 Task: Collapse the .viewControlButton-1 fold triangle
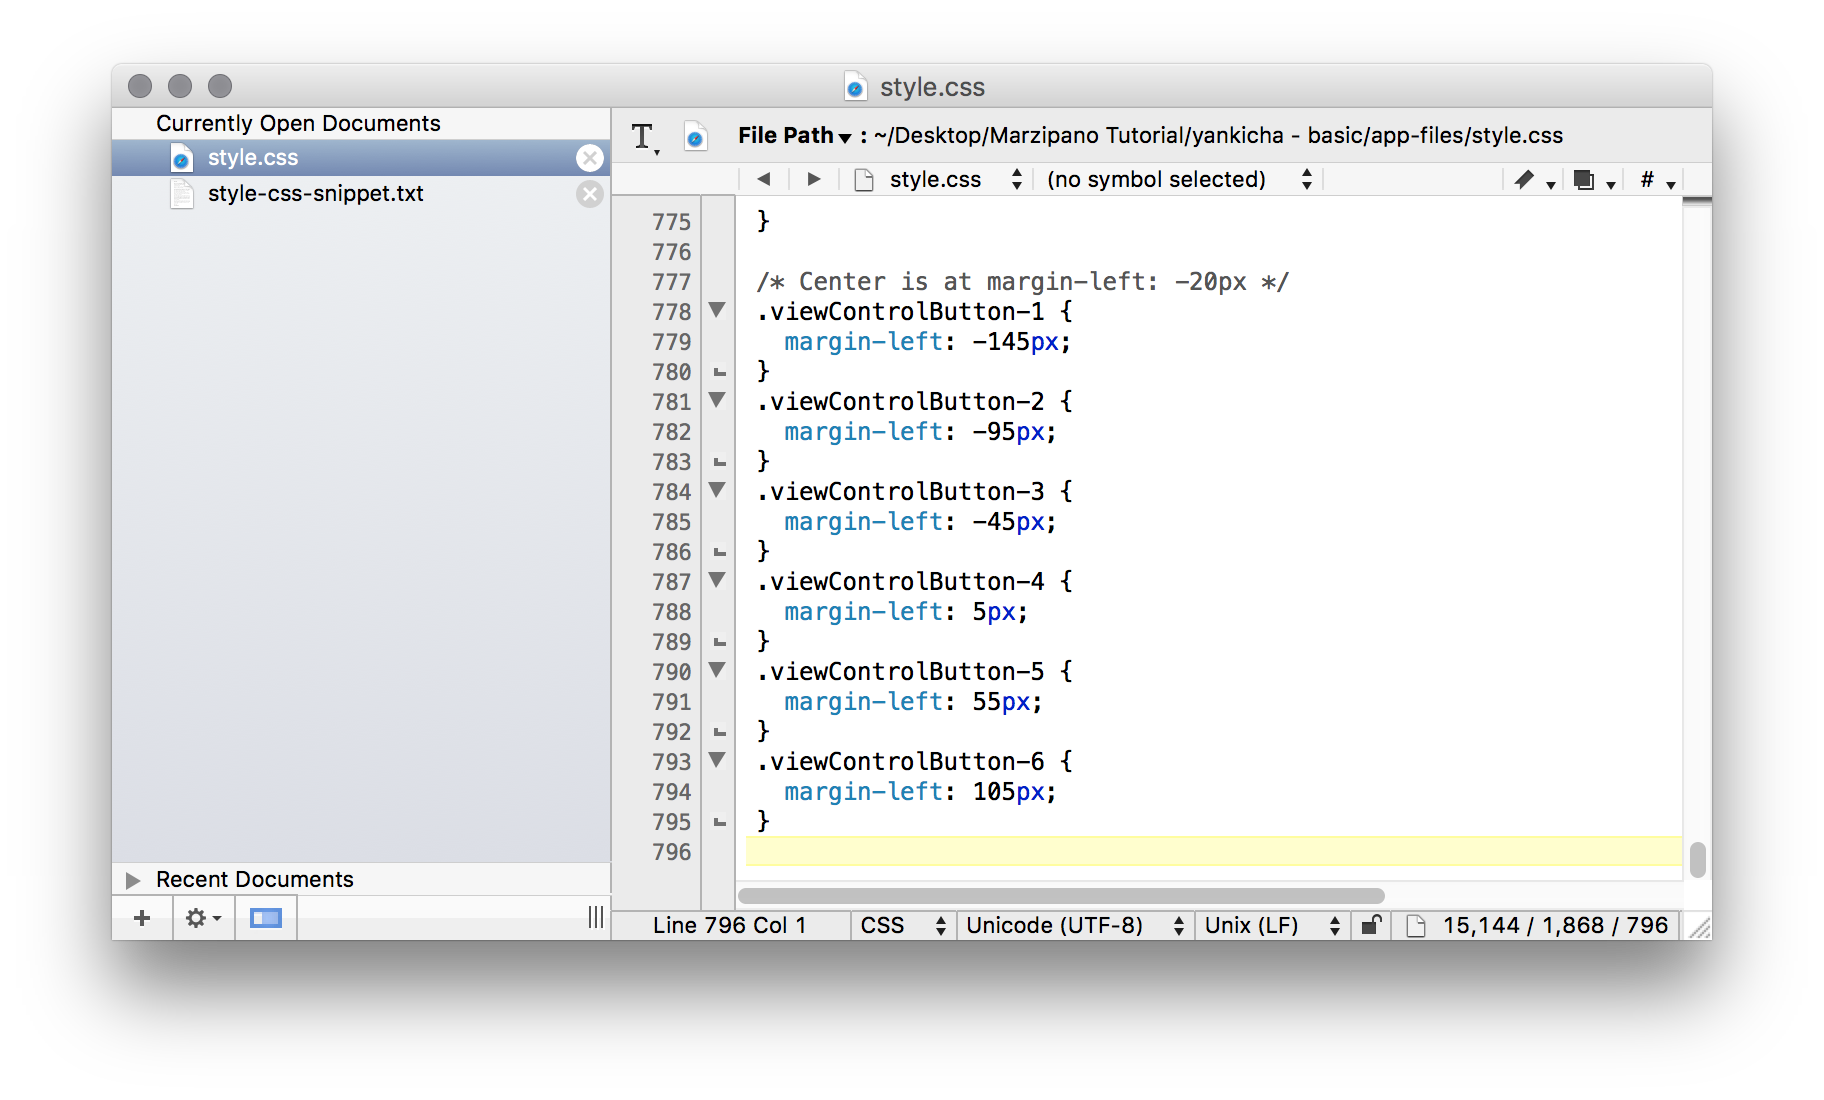click(x=717, y=310)
